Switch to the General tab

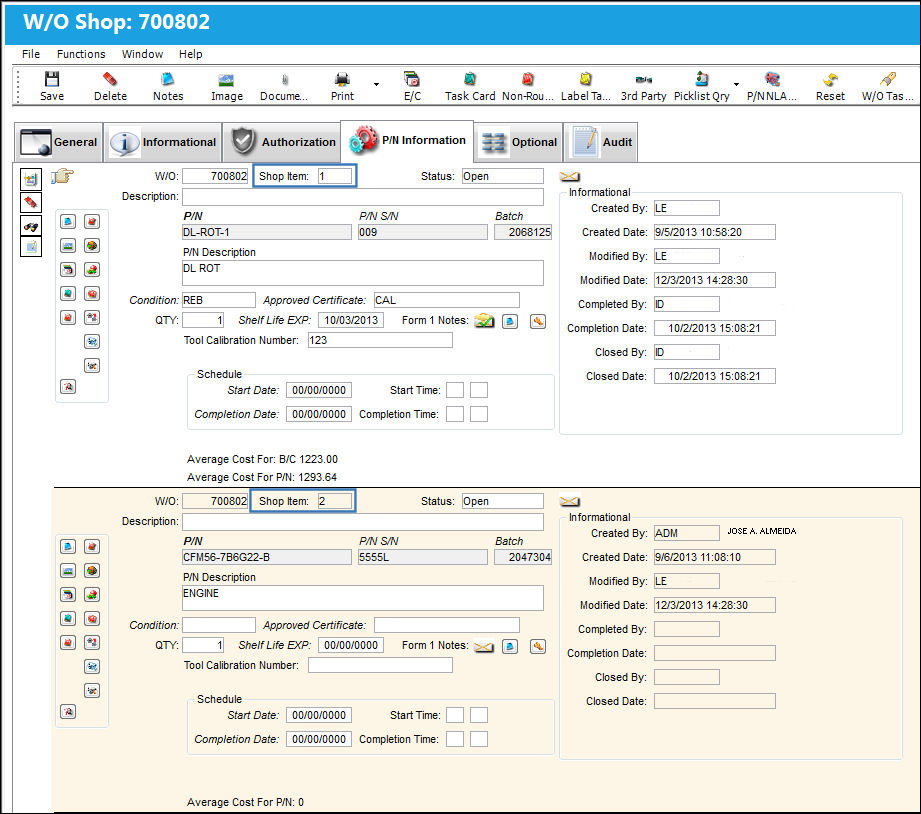coord(59,142)
